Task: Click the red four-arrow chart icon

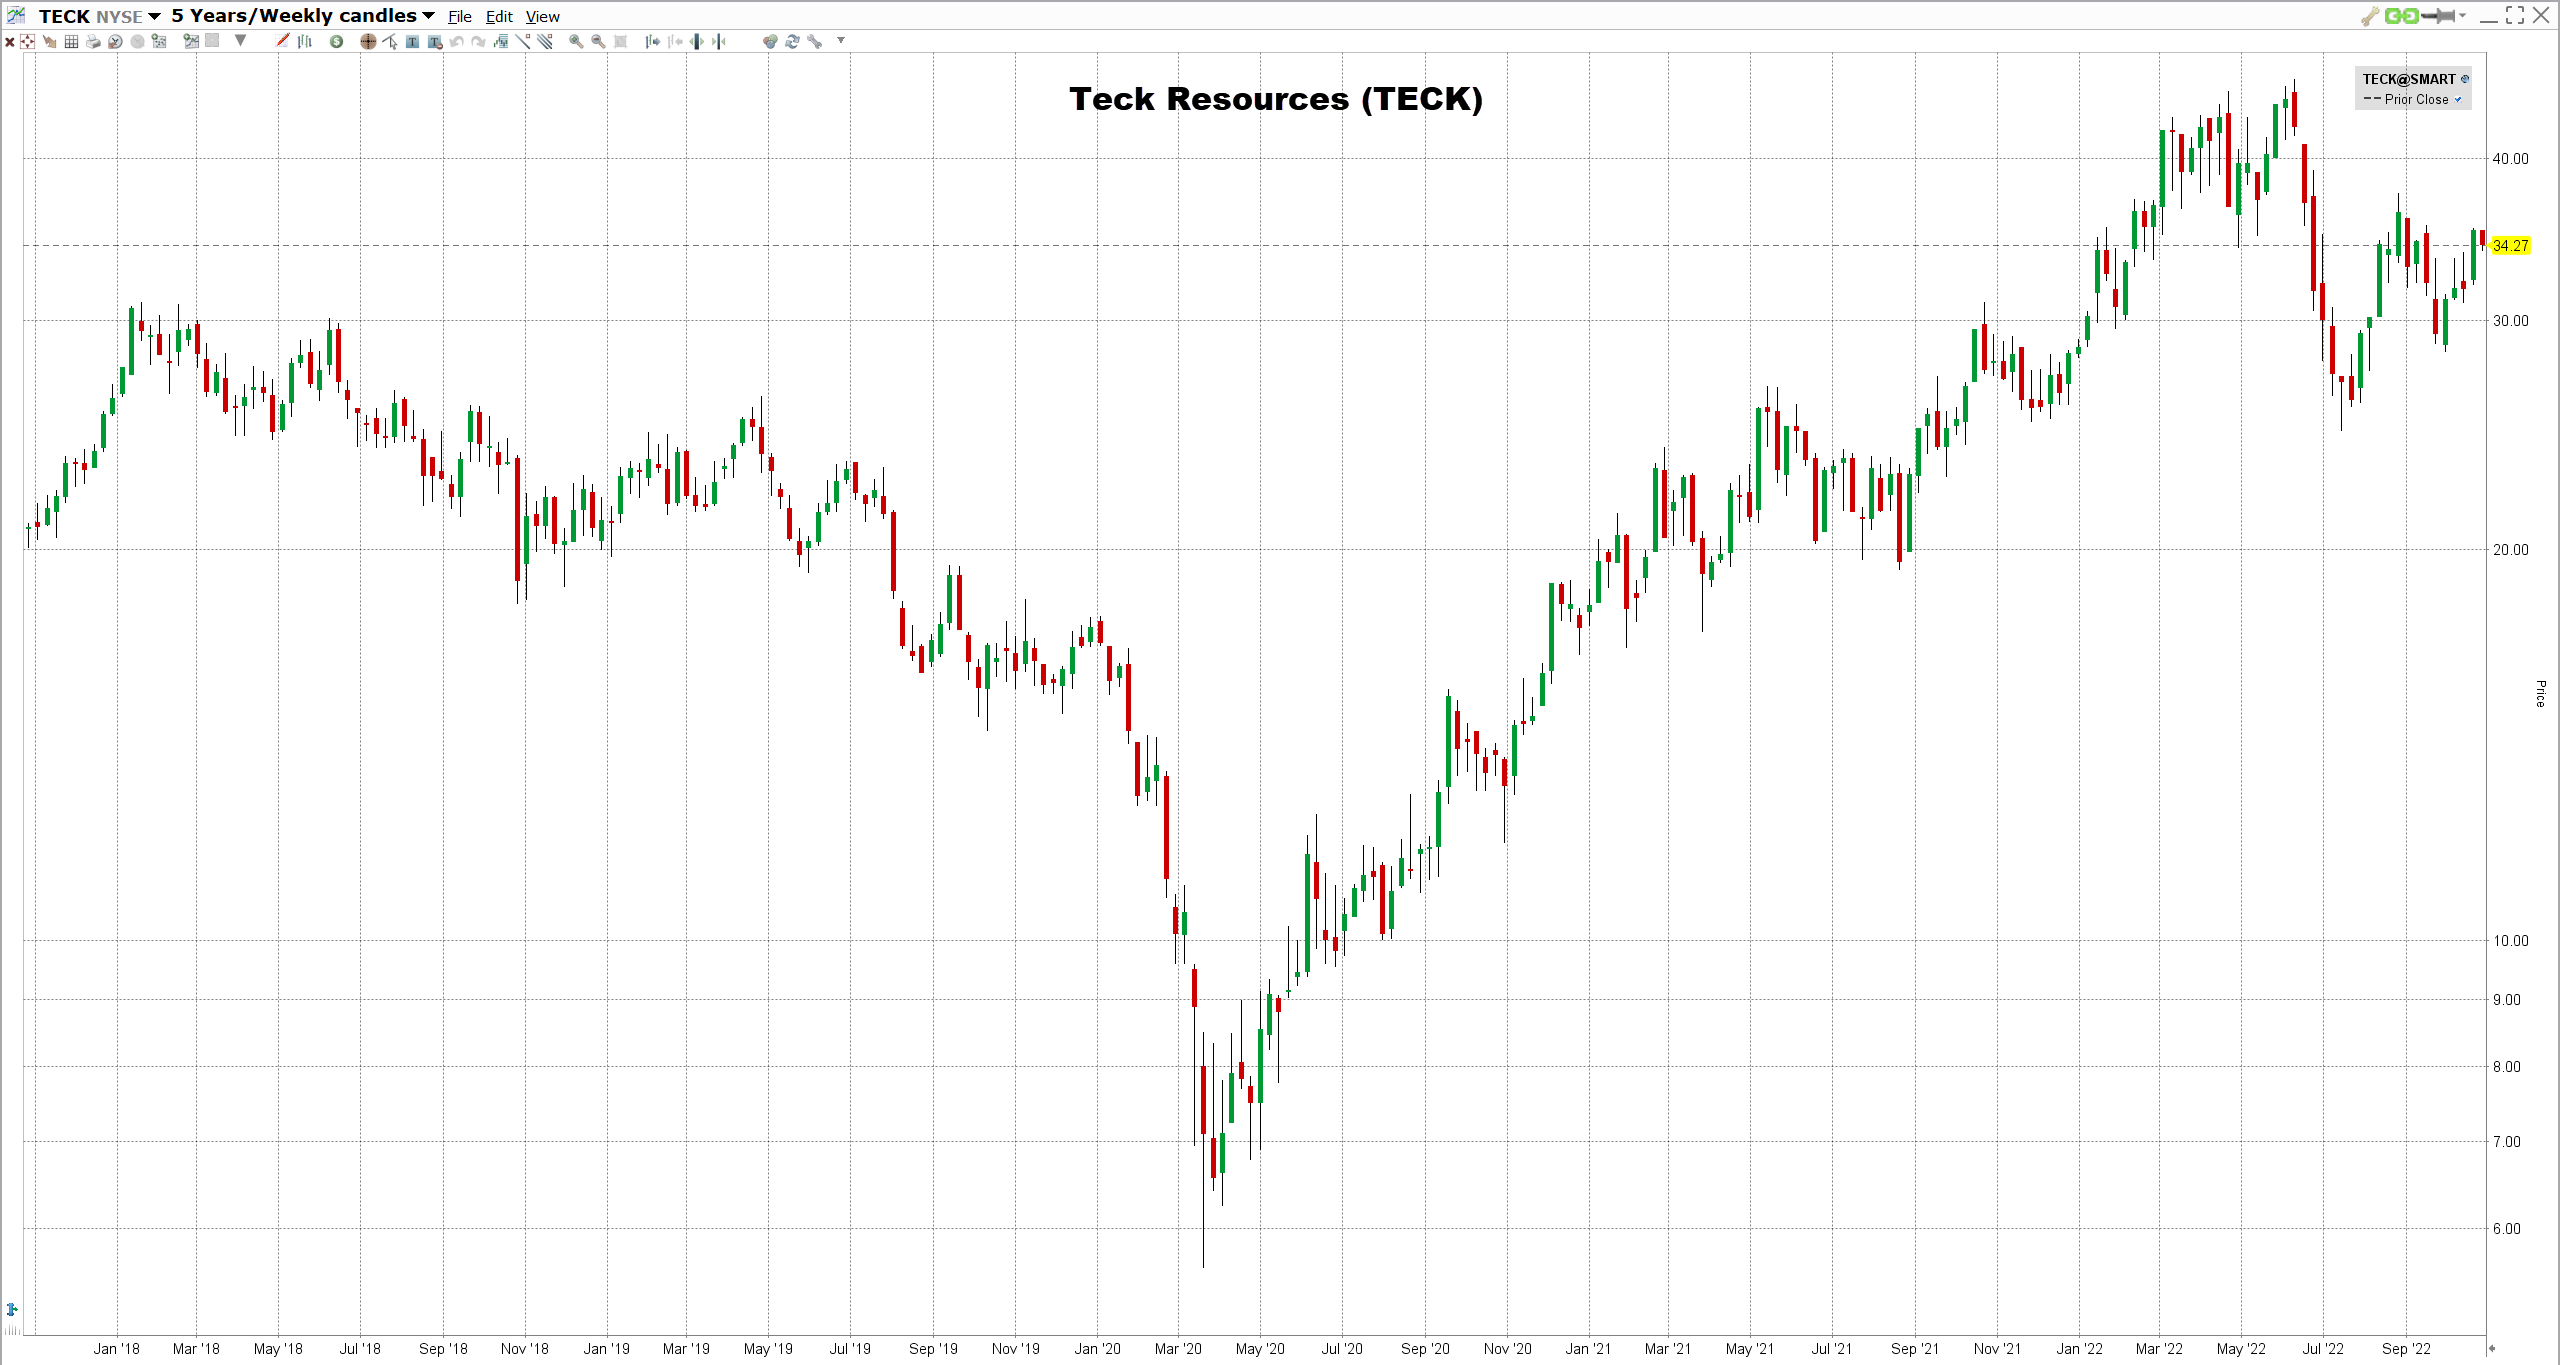Action: click(27, 41)
